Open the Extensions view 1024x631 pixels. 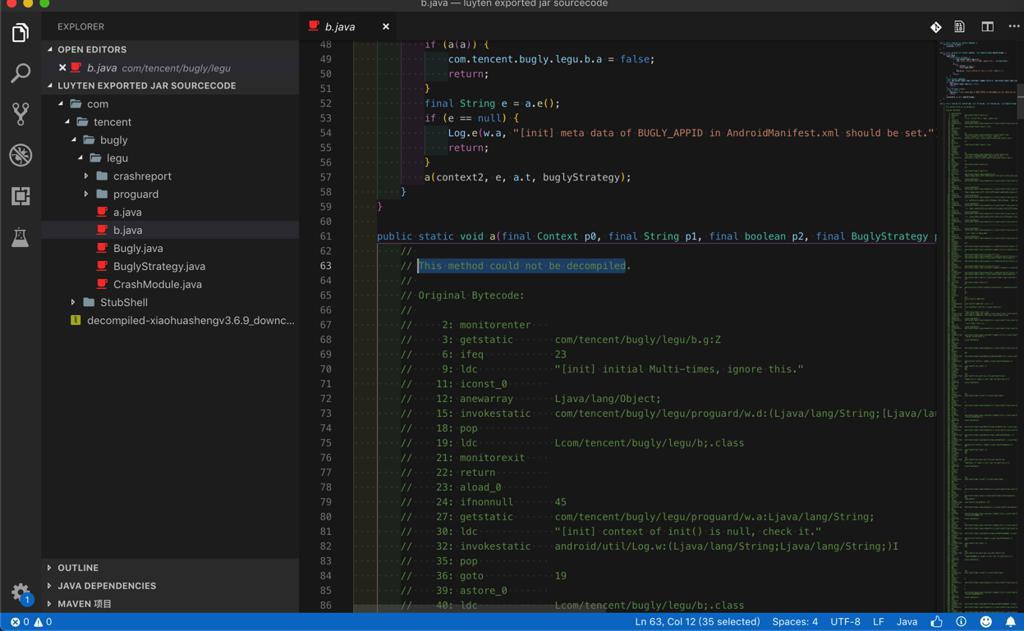[x=20, y=196]
